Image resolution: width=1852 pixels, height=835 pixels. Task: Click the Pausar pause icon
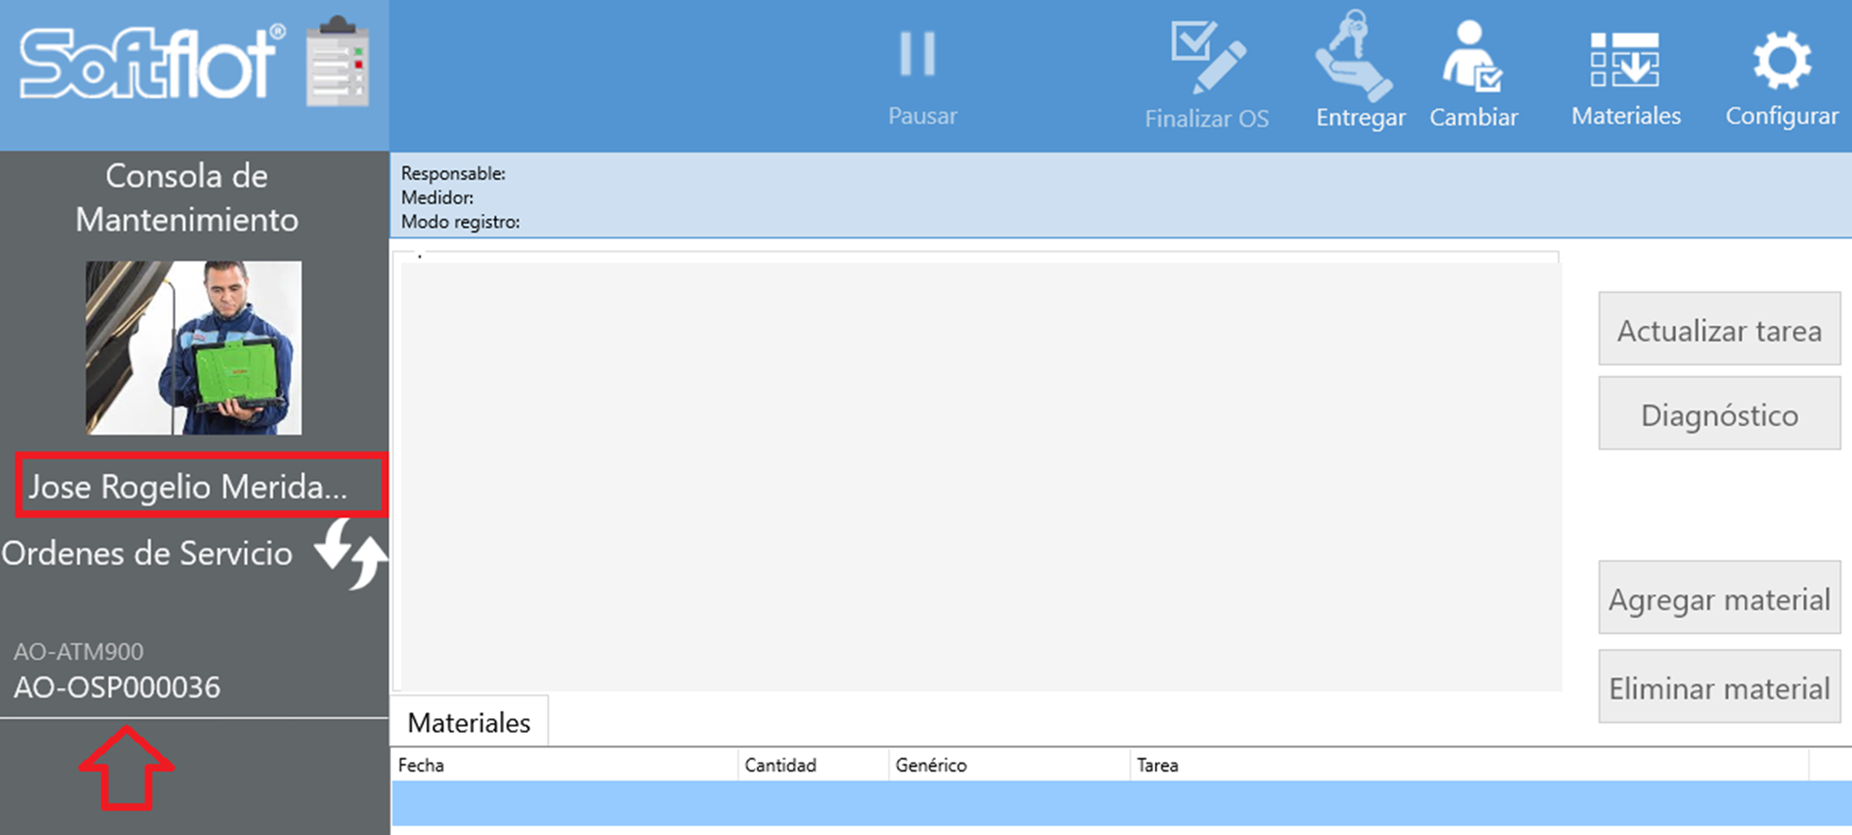click(917, 54)
